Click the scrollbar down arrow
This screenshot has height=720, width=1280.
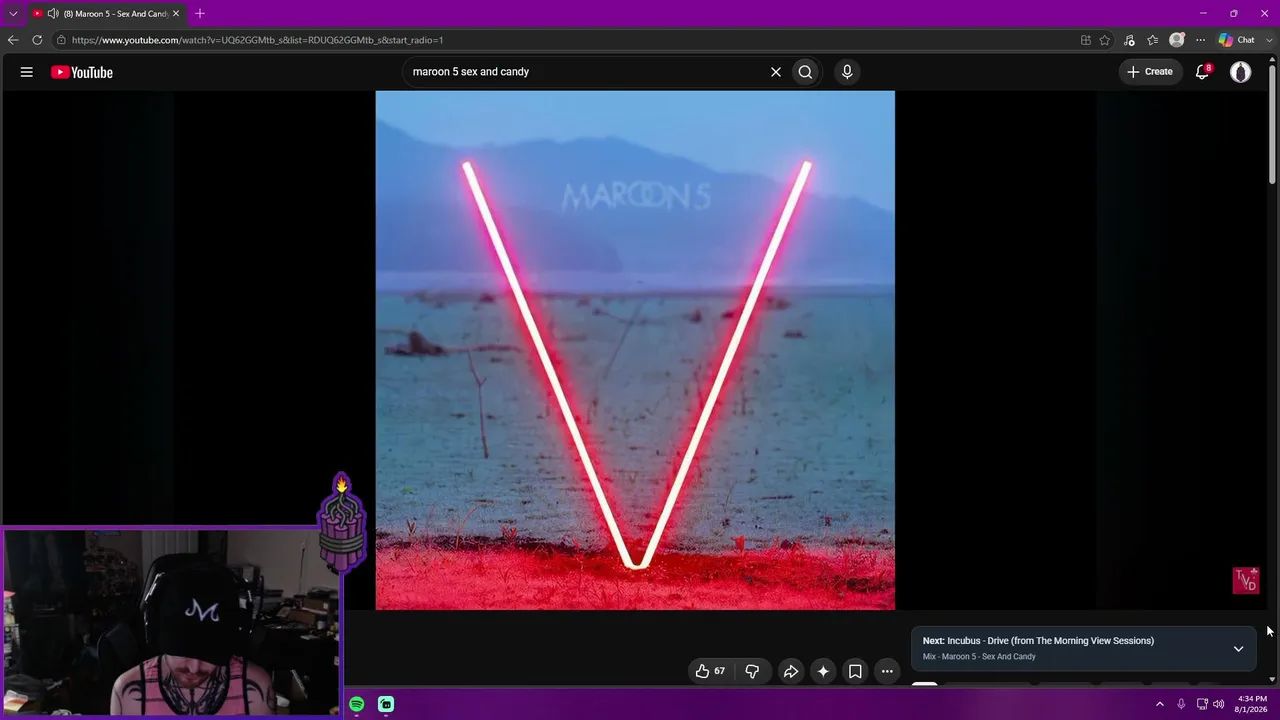(1272, 679)
